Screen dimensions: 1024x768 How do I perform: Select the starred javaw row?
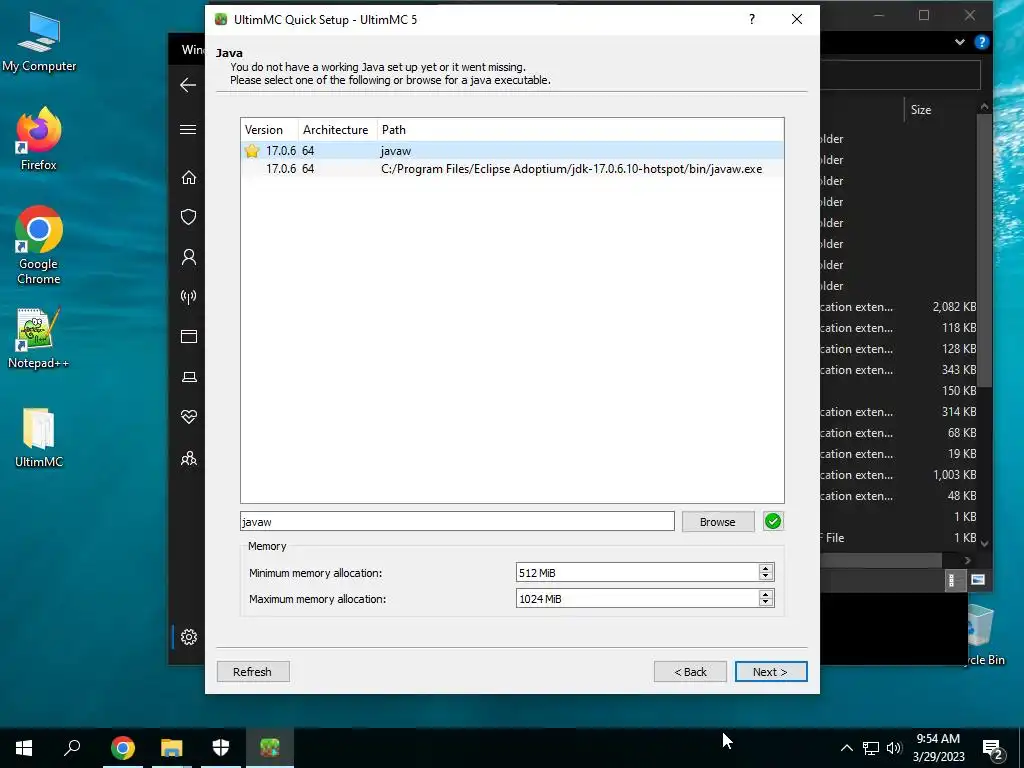pyautogui.click(x=512, y=150)
